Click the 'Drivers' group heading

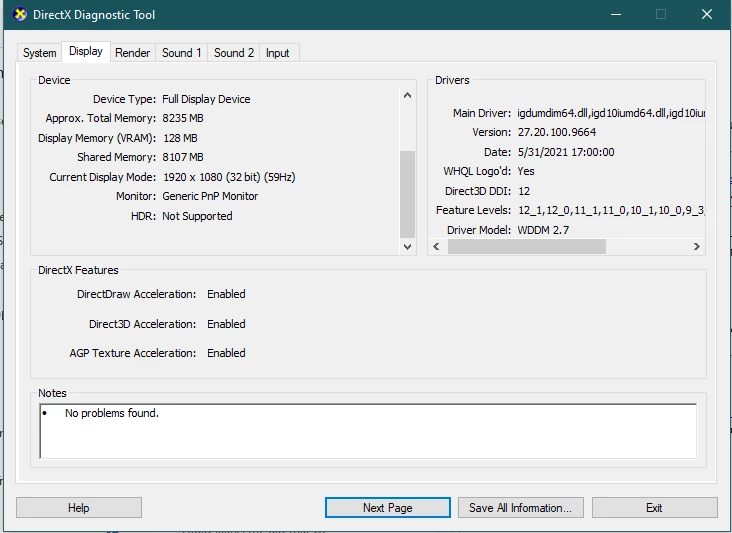pos(452,80)
